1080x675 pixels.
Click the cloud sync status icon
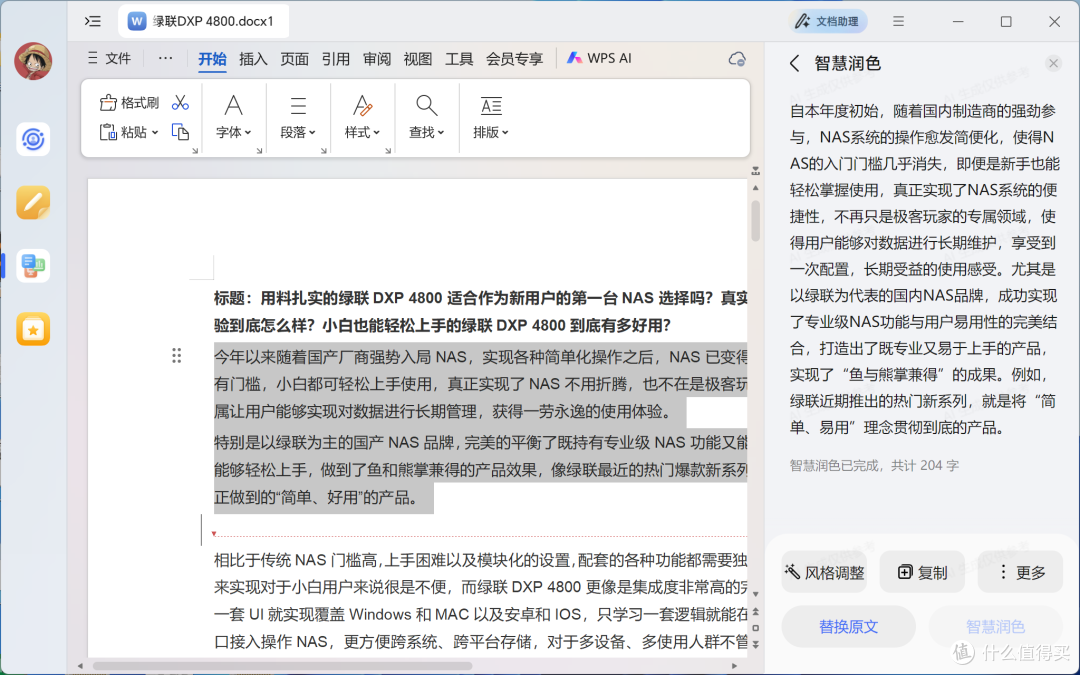(737, 59)
